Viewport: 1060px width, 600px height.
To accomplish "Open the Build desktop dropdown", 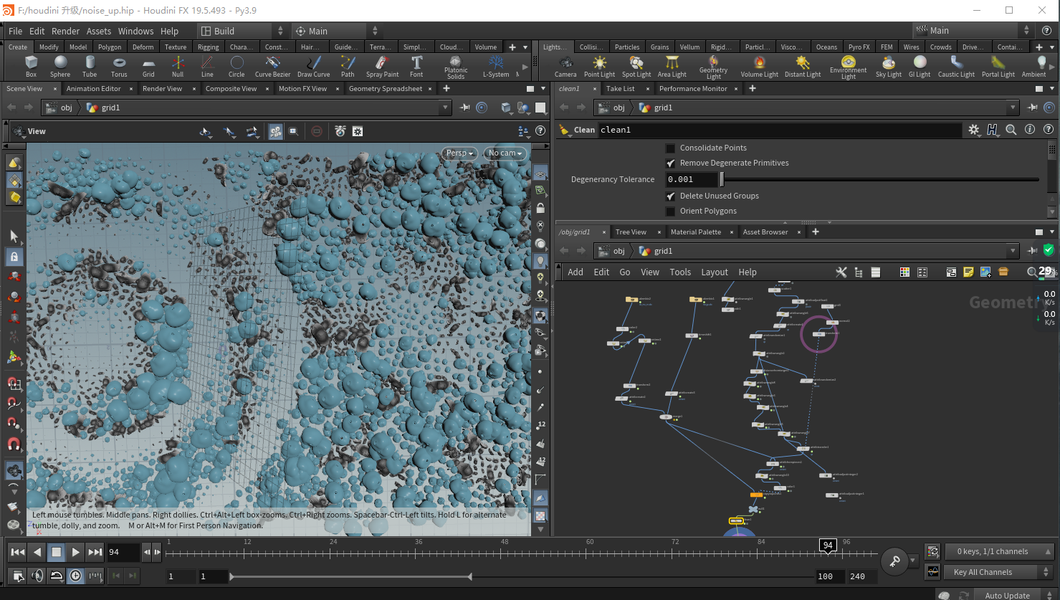I will tap(242, 31).
